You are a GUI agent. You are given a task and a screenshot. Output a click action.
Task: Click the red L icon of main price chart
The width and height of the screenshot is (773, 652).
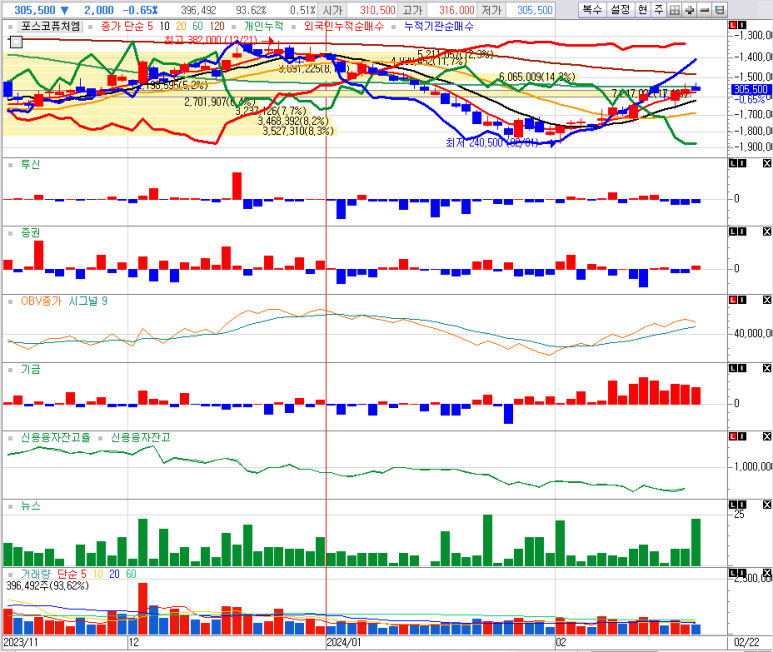coord(733,25)
